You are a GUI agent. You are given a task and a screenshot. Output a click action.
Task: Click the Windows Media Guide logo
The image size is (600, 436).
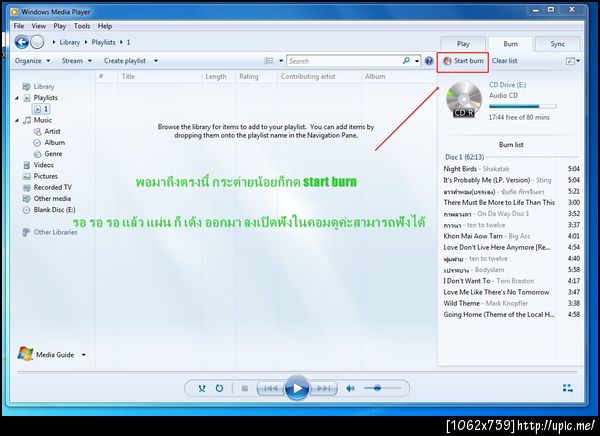click(x=25, y=354)
